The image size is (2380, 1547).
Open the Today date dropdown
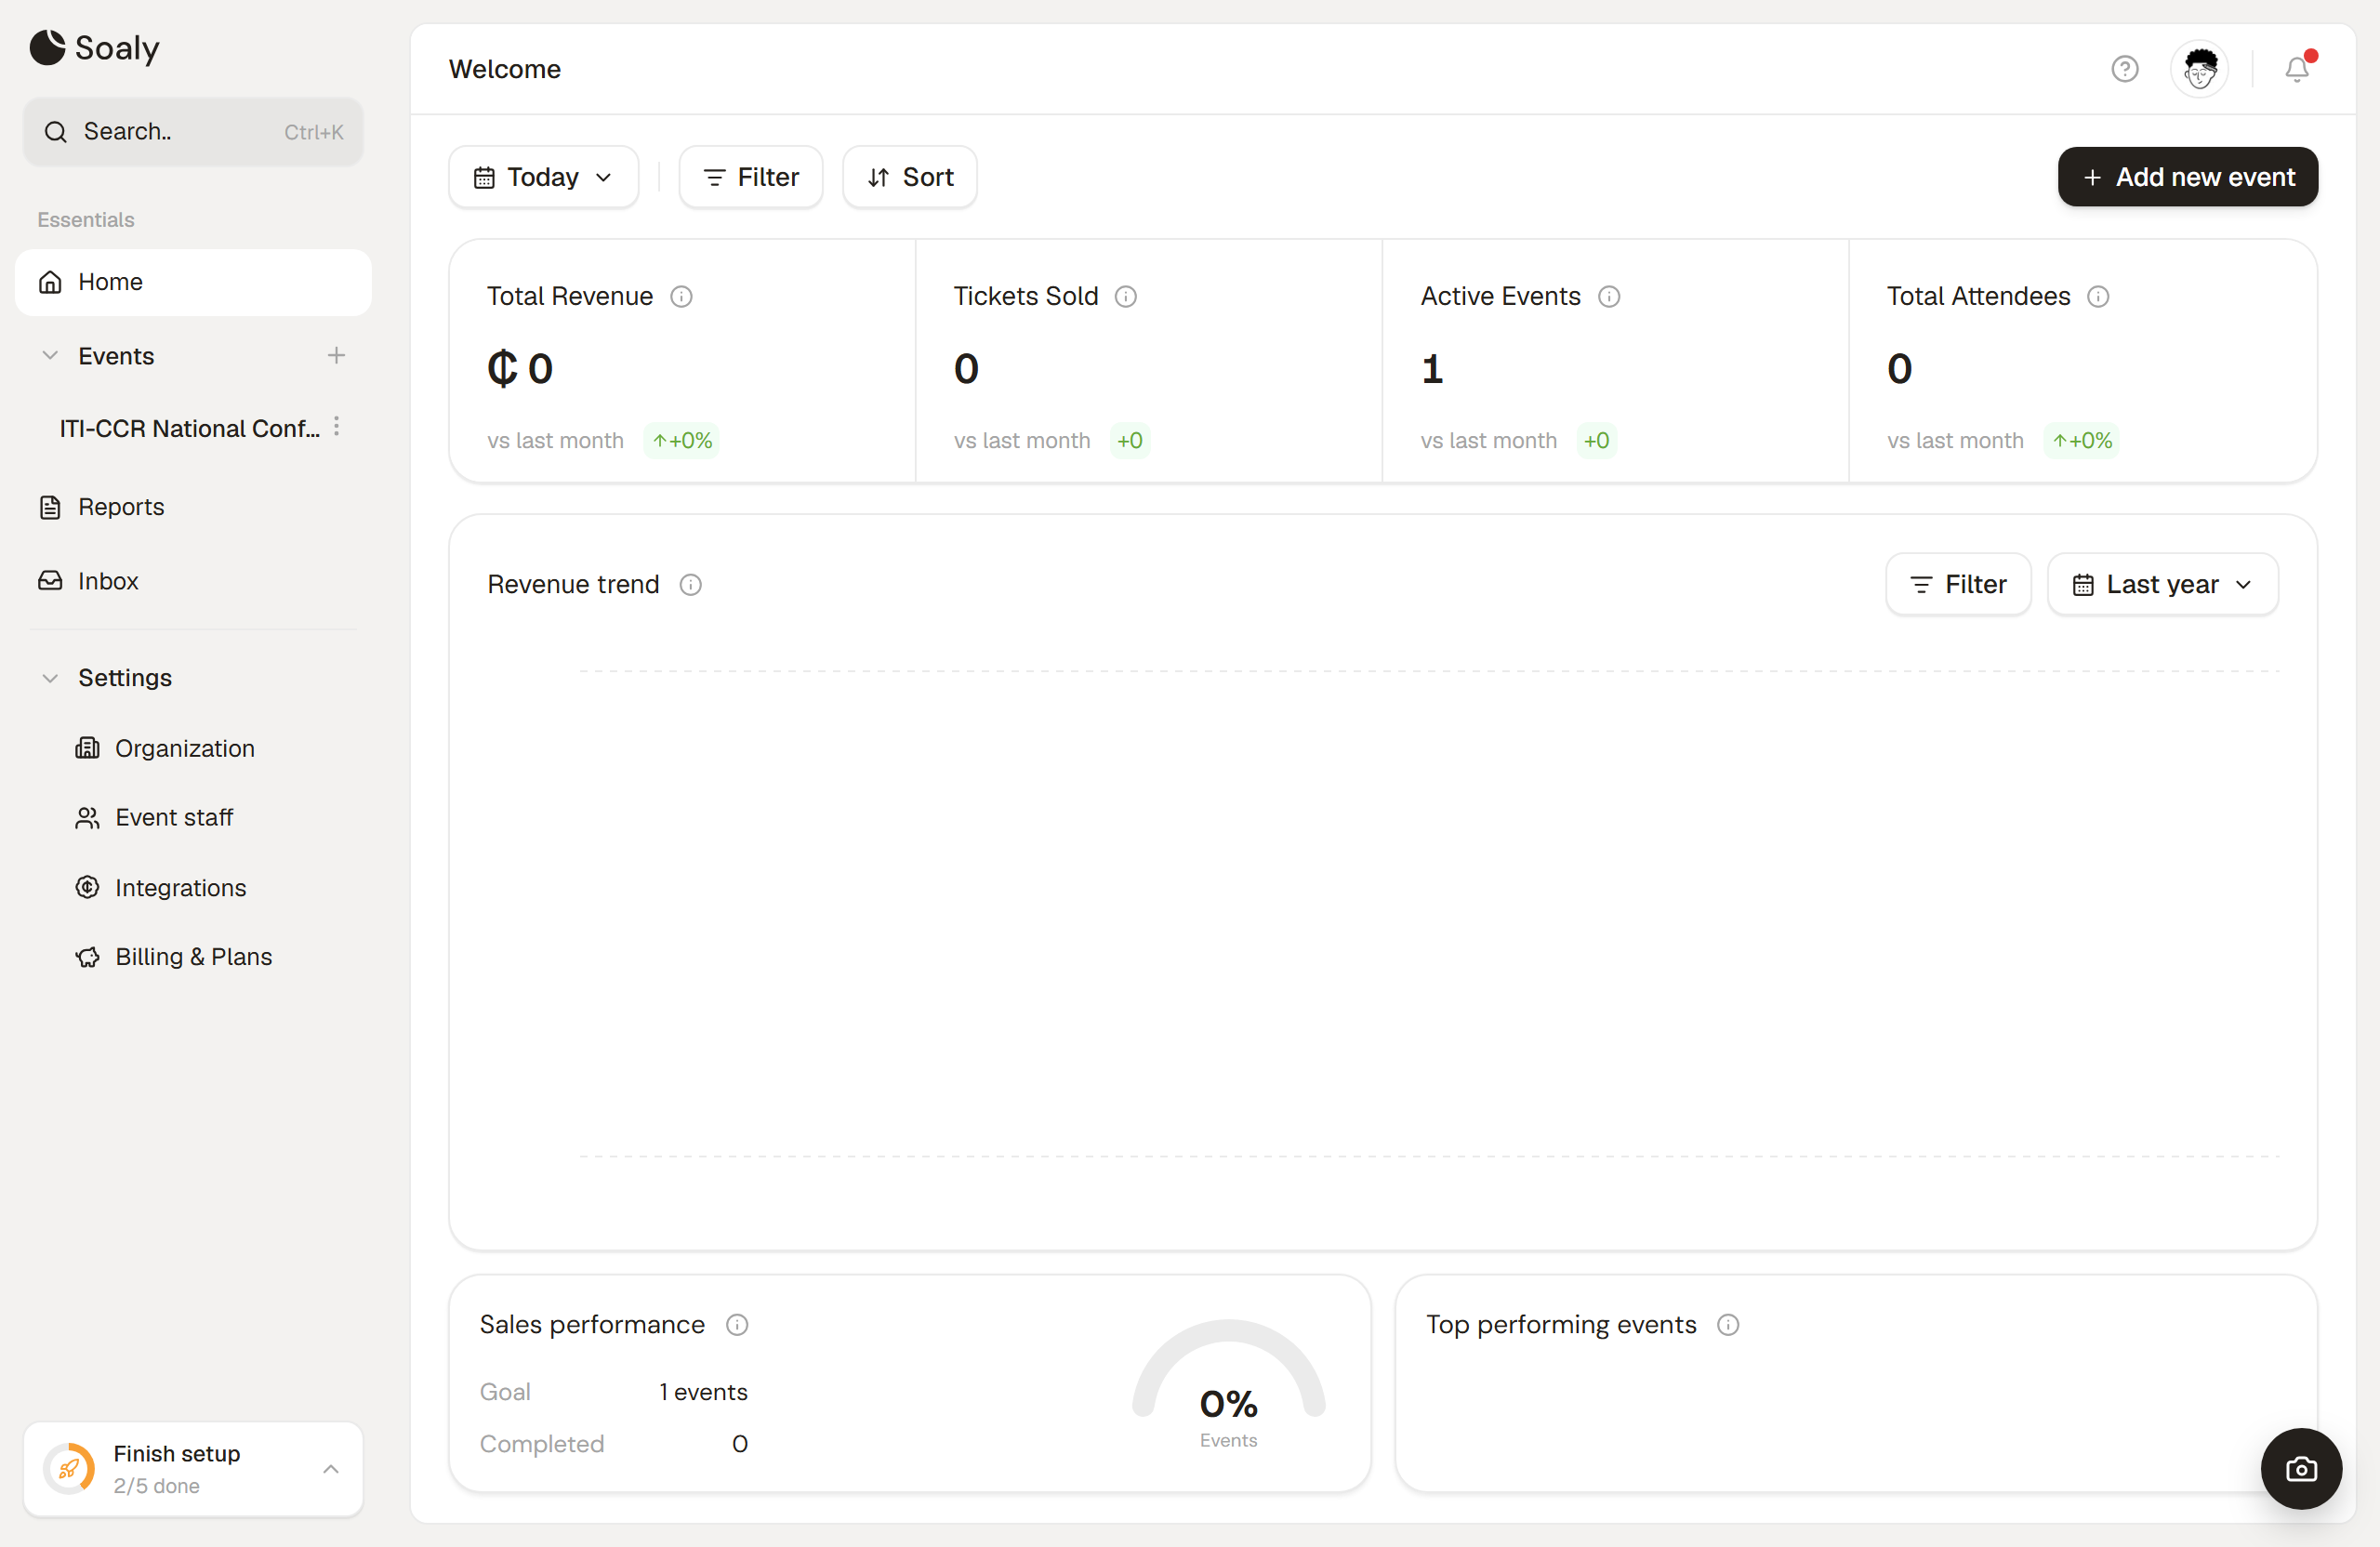click(544, 177)
